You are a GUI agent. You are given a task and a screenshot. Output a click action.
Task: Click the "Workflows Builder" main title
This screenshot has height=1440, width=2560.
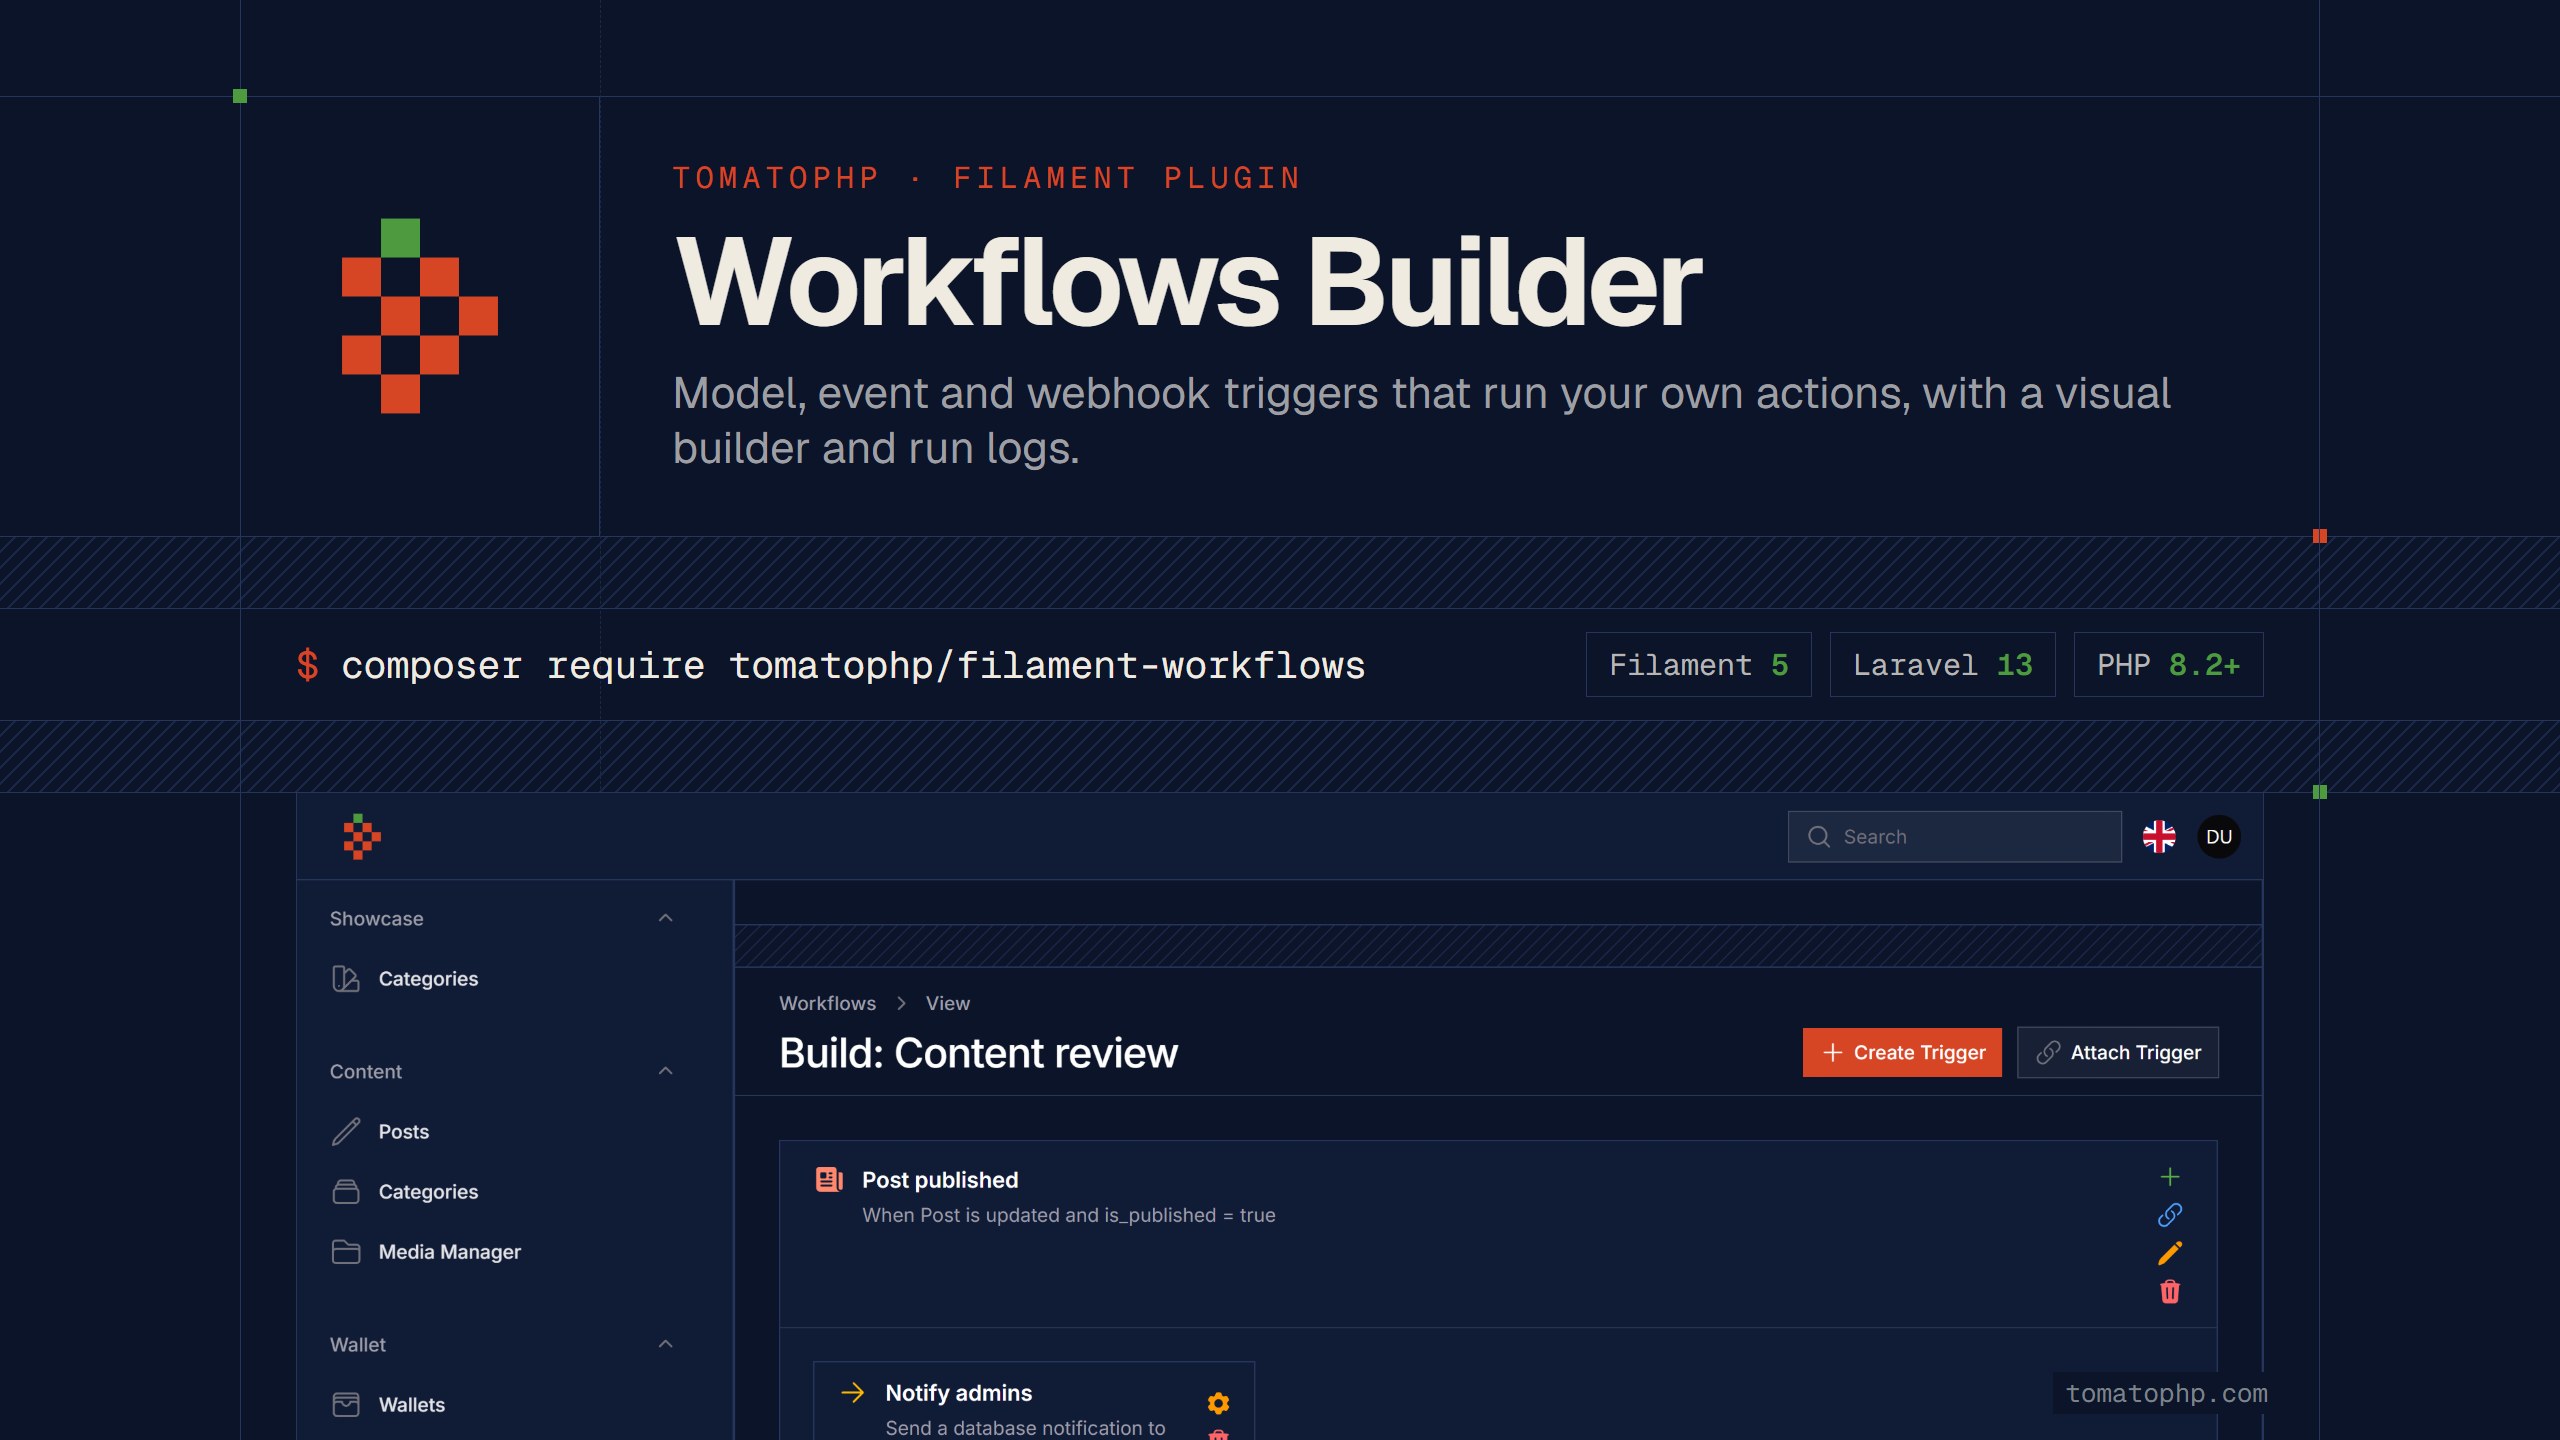(1188, 282)
